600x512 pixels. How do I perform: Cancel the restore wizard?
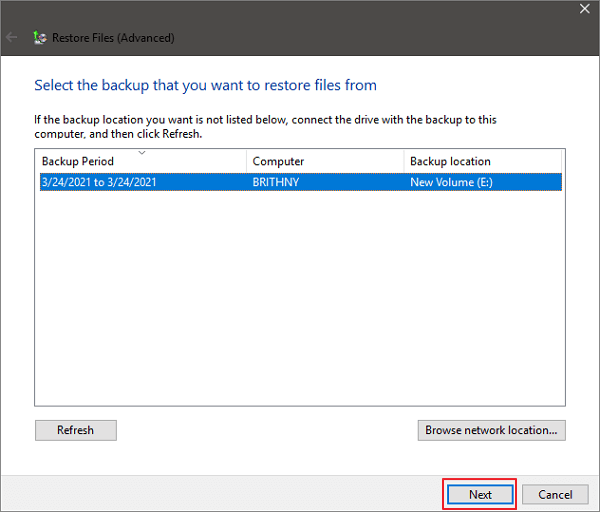[555, 494]
